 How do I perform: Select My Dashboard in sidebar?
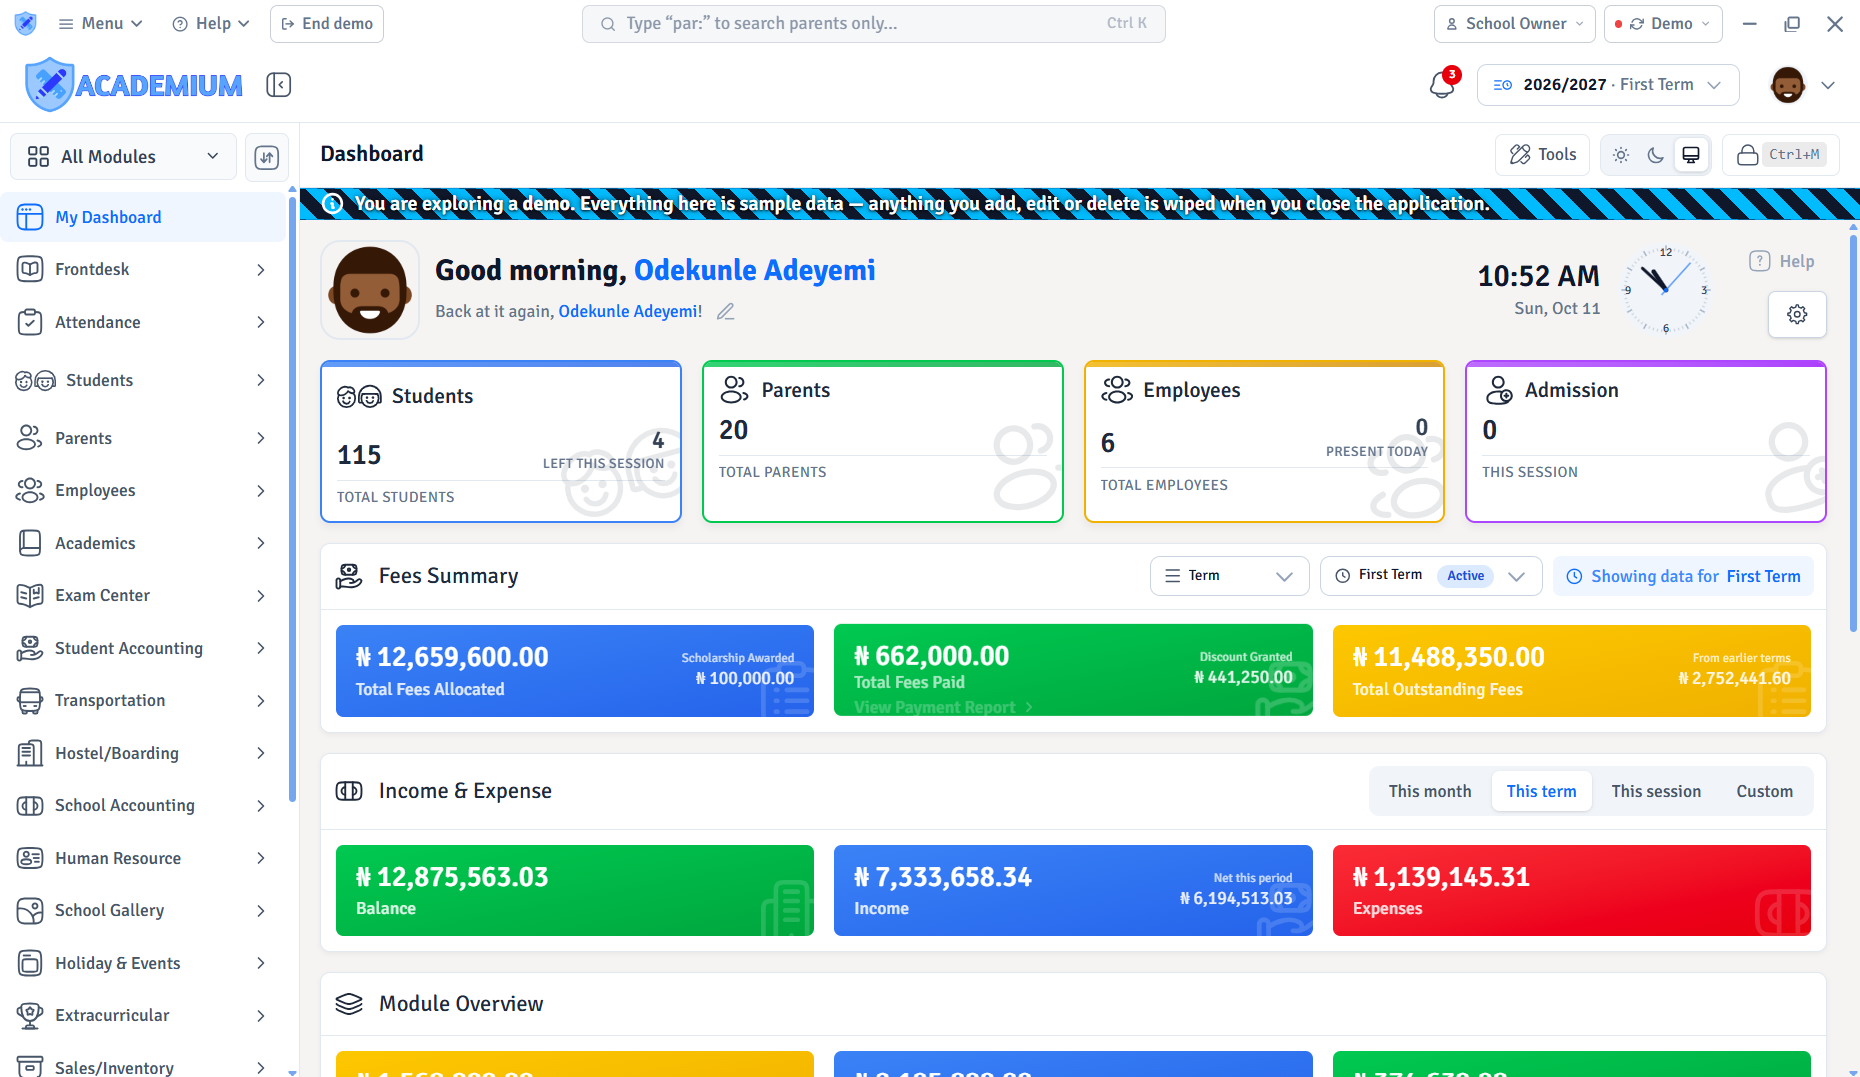pyautogui.click(x=143, y=218)
